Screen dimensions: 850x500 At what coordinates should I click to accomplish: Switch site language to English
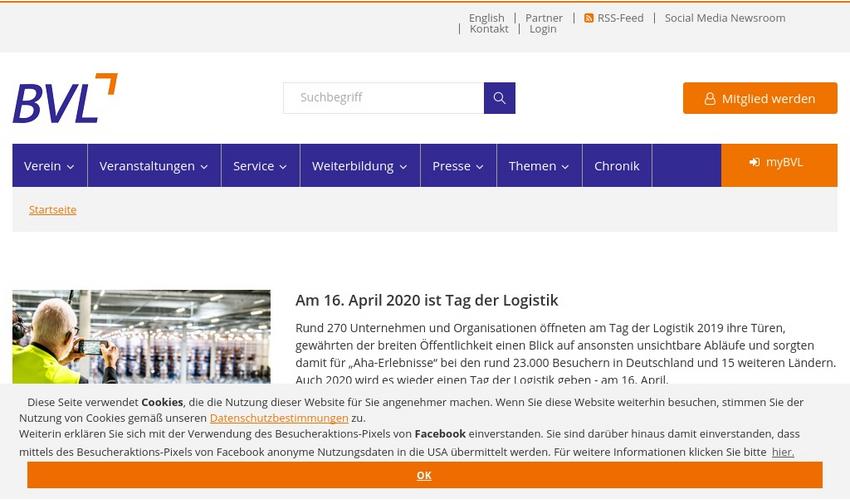(486, 18)
